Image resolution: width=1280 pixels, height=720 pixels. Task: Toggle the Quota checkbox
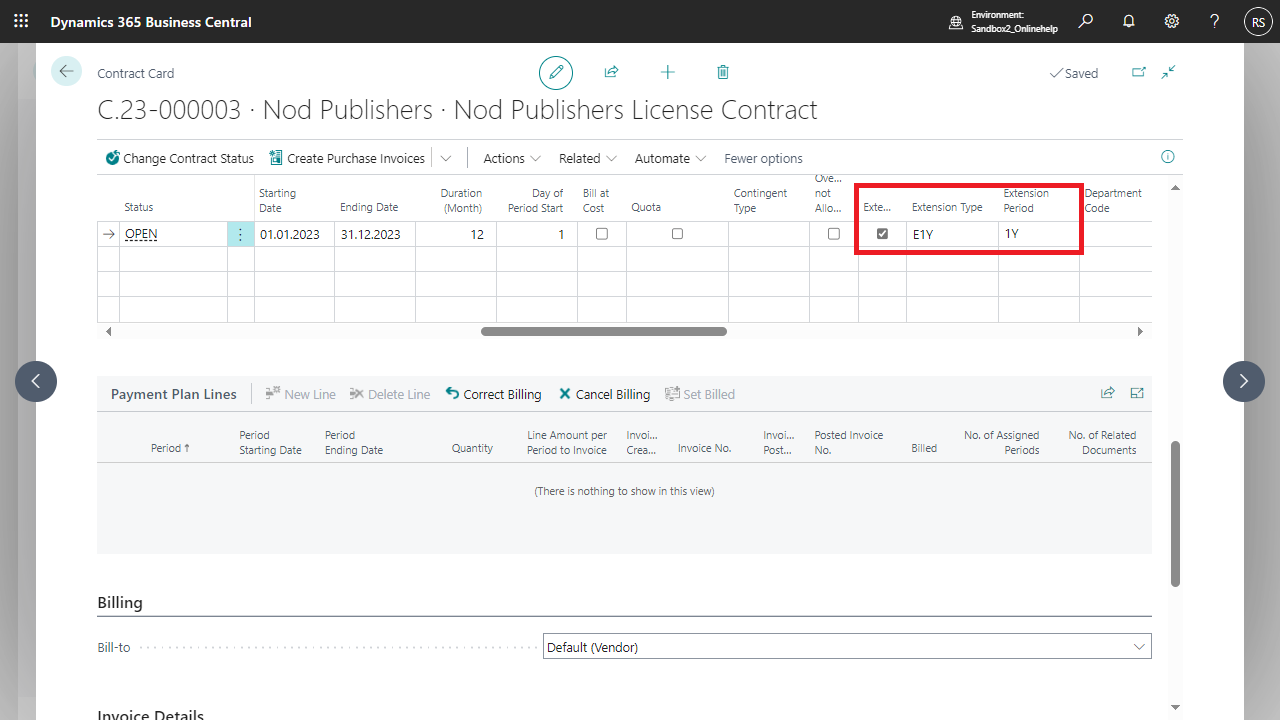[x=677, y=234]
